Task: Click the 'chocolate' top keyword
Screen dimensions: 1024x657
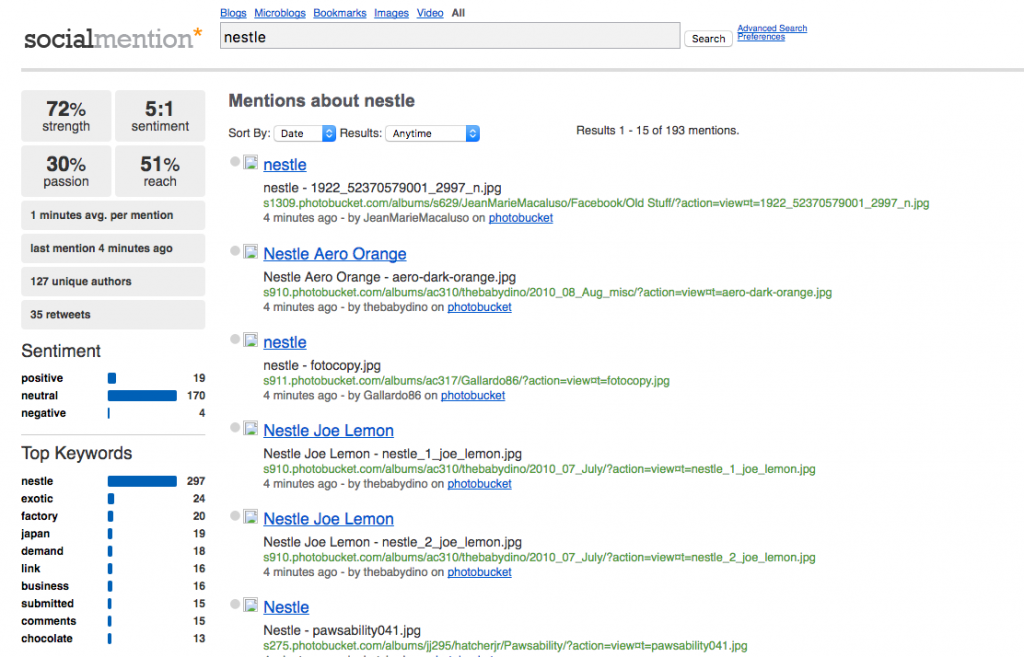Action: click(x=47, y=639)
